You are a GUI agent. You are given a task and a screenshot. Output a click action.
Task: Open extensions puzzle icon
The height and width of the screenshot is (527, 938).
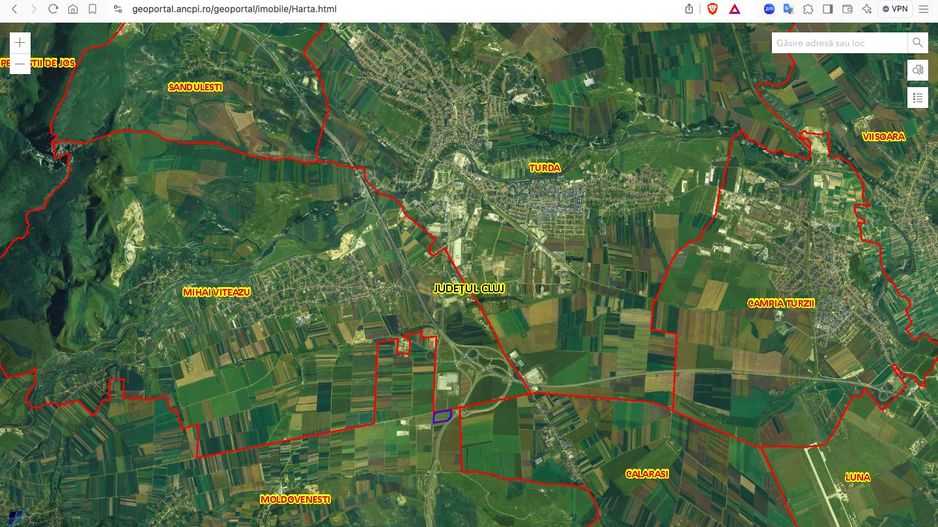(x=808, y=9)
